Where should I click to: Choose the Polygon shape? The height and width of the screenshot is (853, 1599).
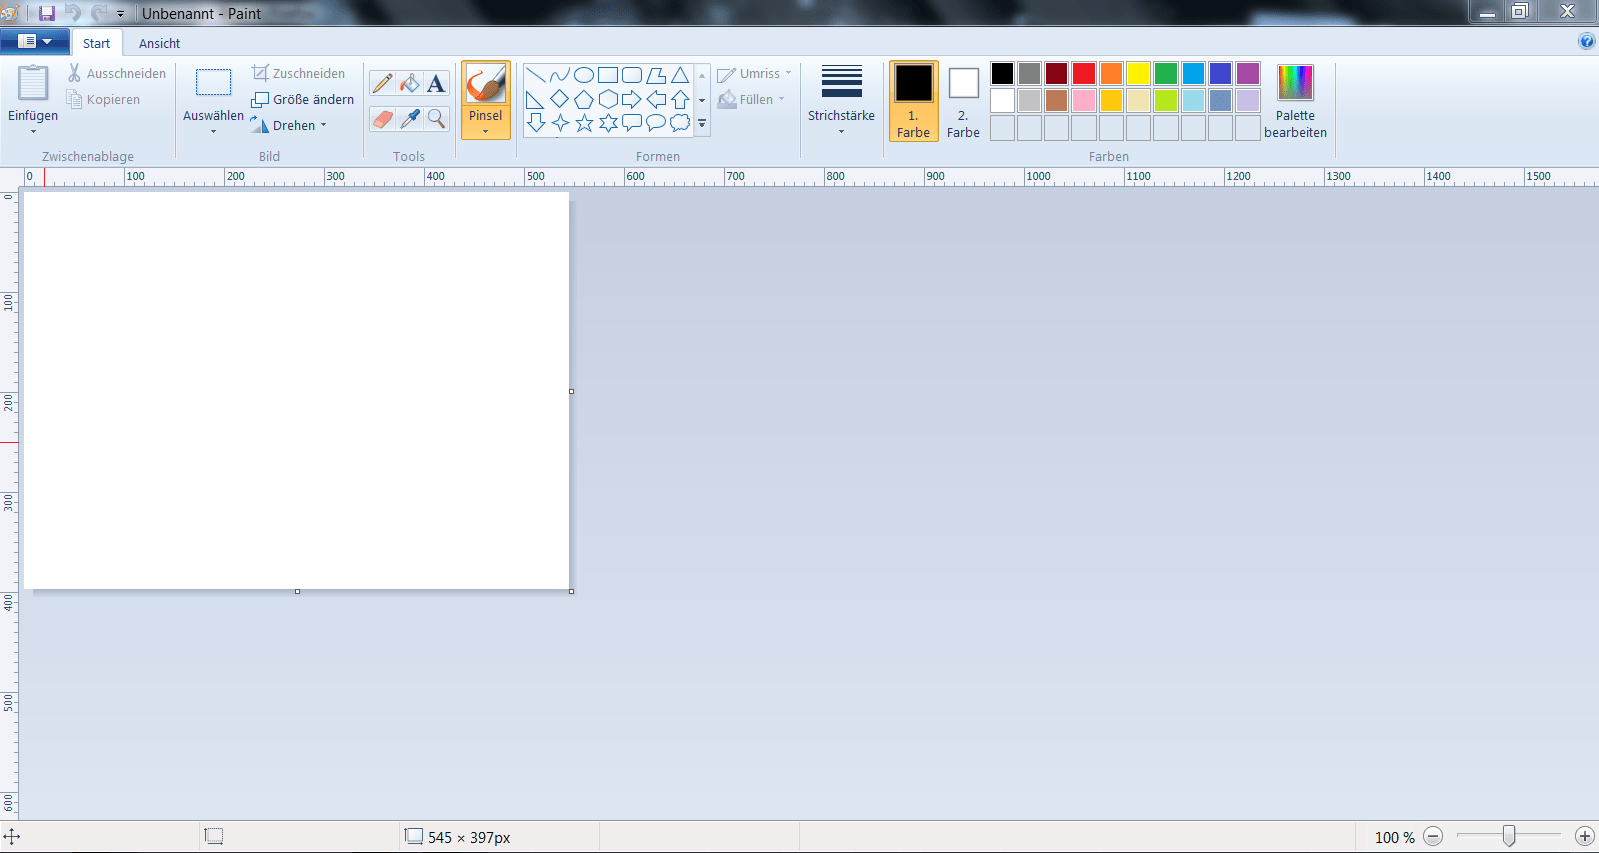pyautogui.click(x=656, y=75)
